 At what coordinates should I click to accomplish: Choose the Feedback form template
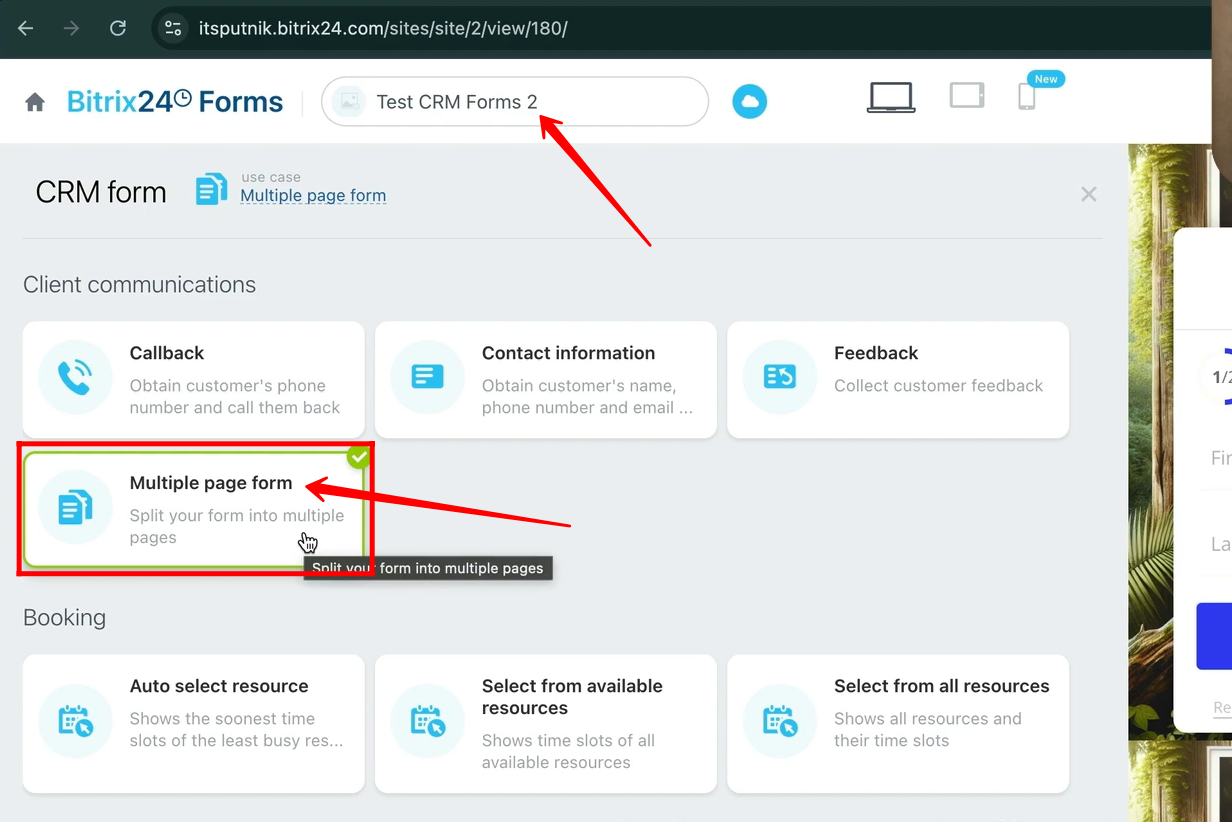(898, 380)
